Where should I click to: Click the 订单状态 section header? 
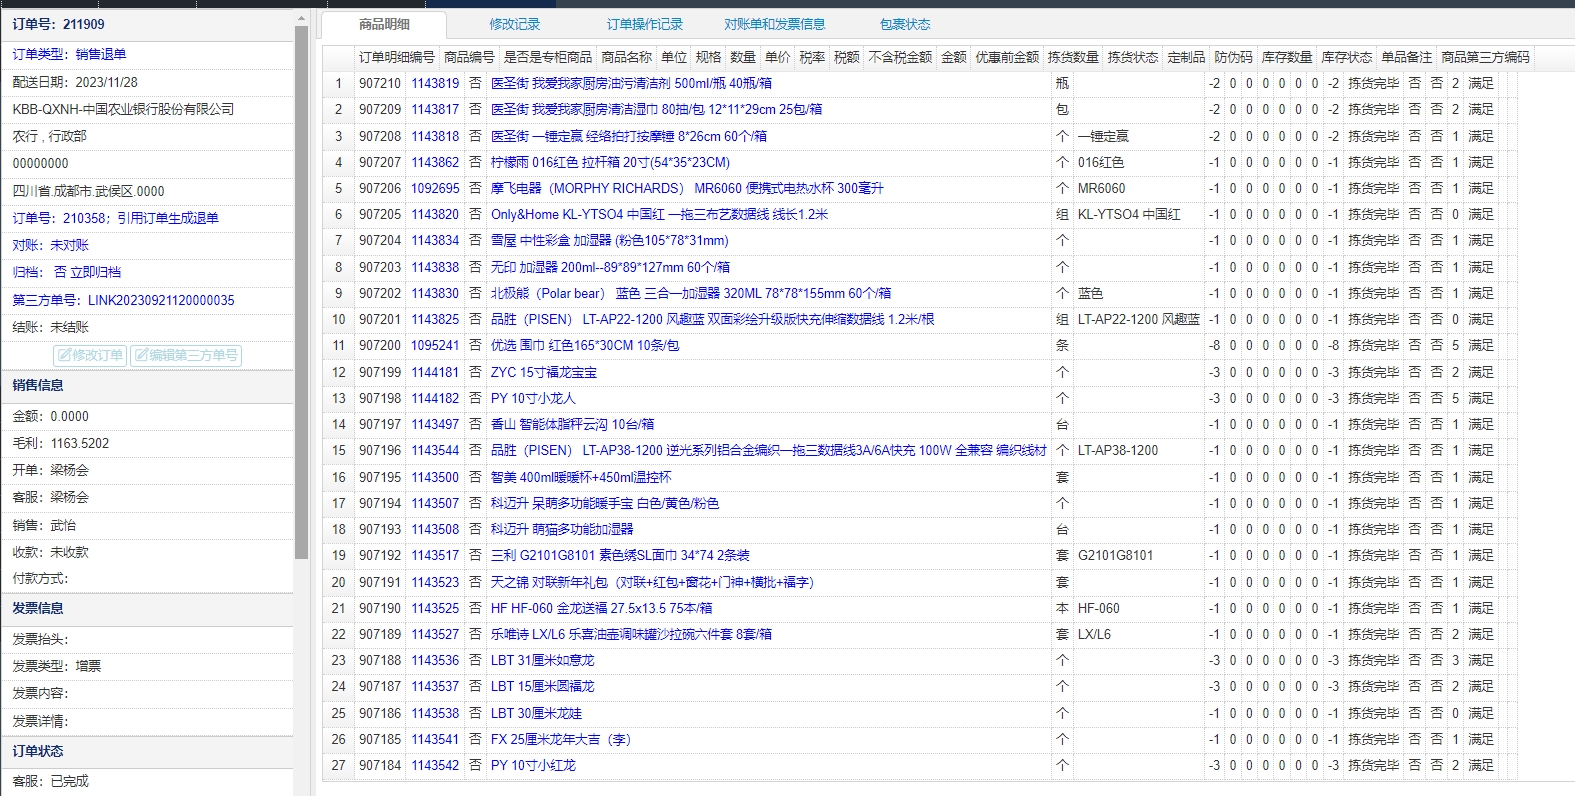tap(147, 751)
